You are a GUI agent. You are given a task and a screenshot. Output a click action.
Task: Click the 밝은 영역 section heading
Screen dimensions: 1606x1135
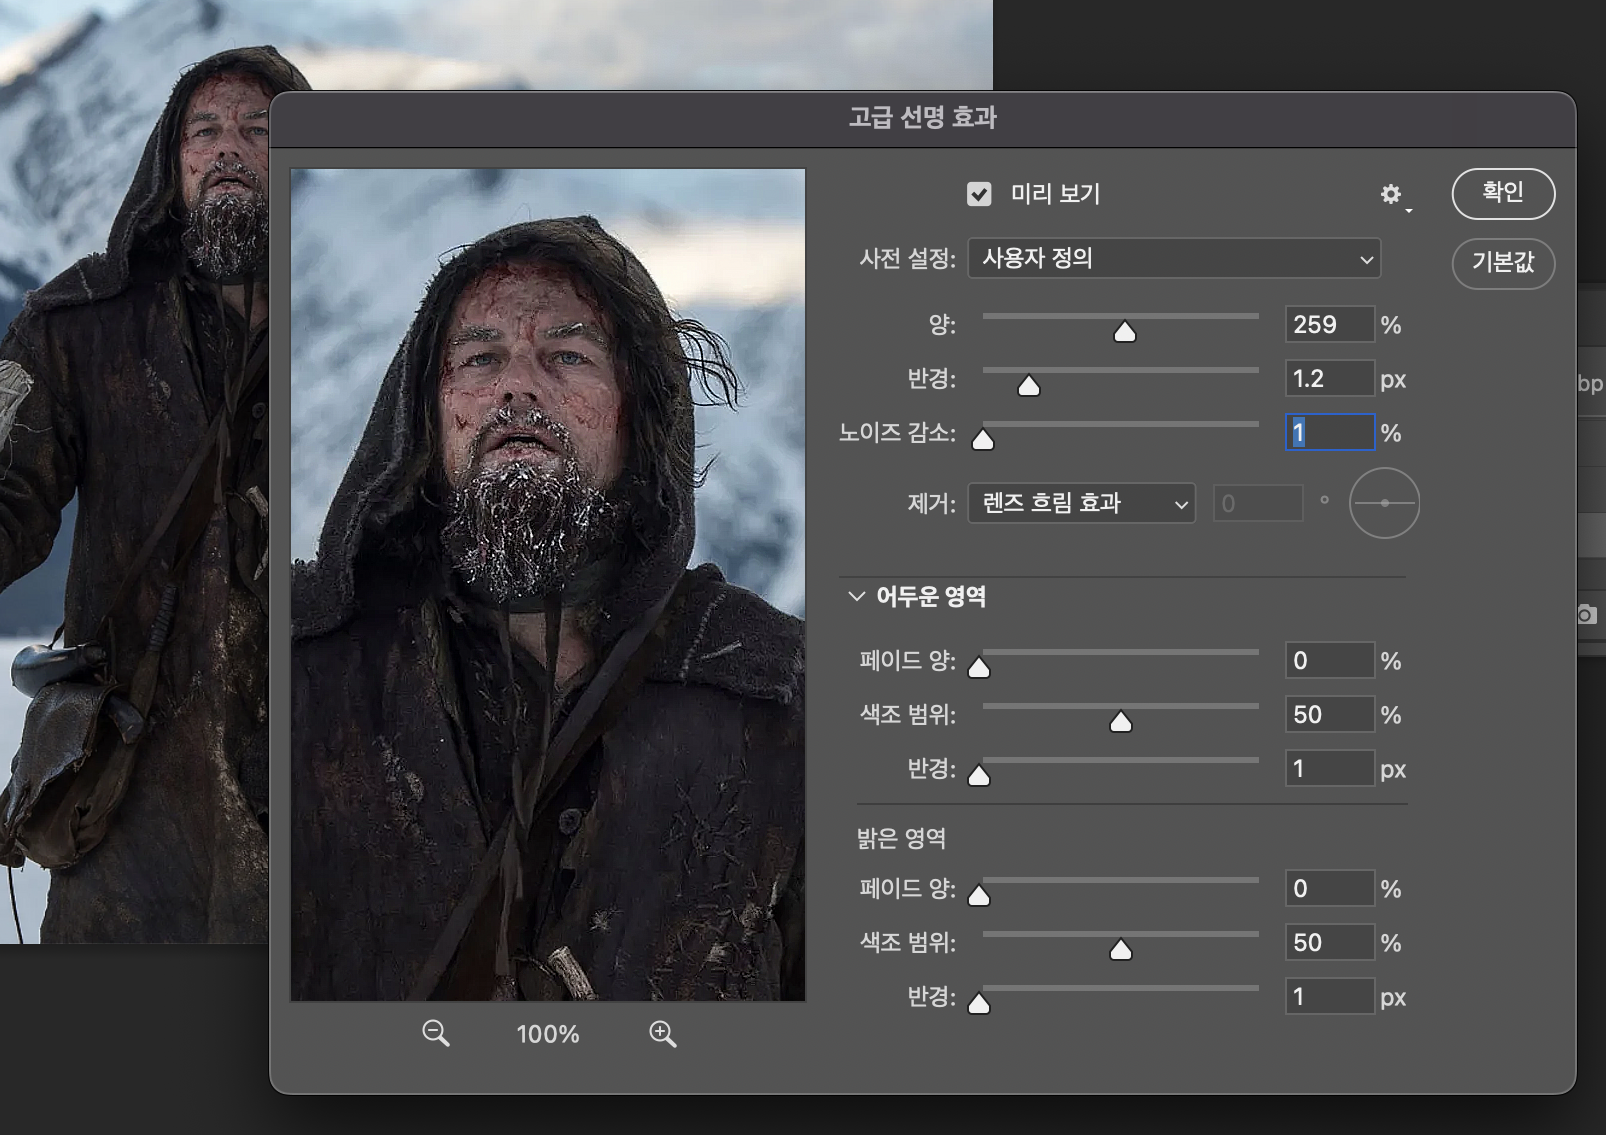tap(901, 838)
